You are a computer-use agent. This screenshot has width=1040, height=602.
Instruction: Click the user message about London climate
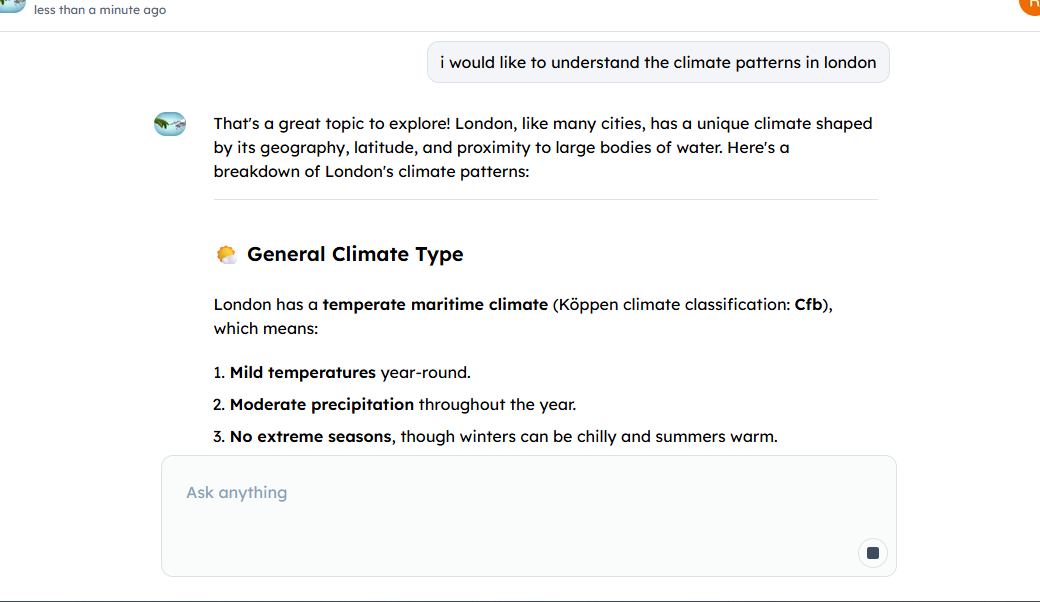(x=658, y=62)
